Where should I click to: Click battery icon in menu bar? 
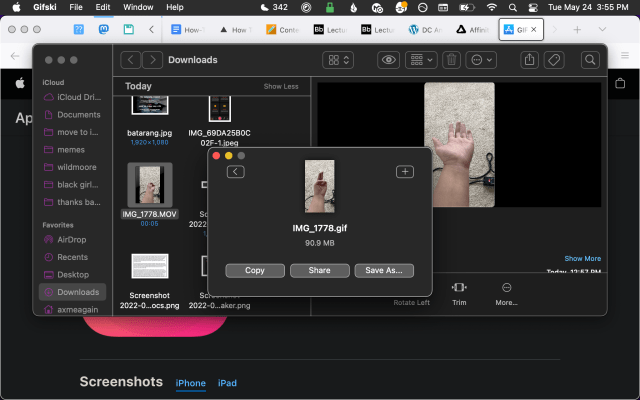467,7
